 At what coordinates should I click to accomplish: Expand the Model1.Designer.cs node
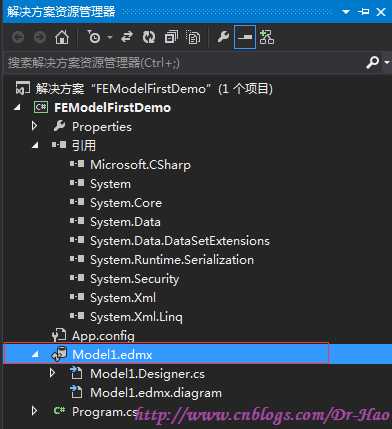point(52,373)
